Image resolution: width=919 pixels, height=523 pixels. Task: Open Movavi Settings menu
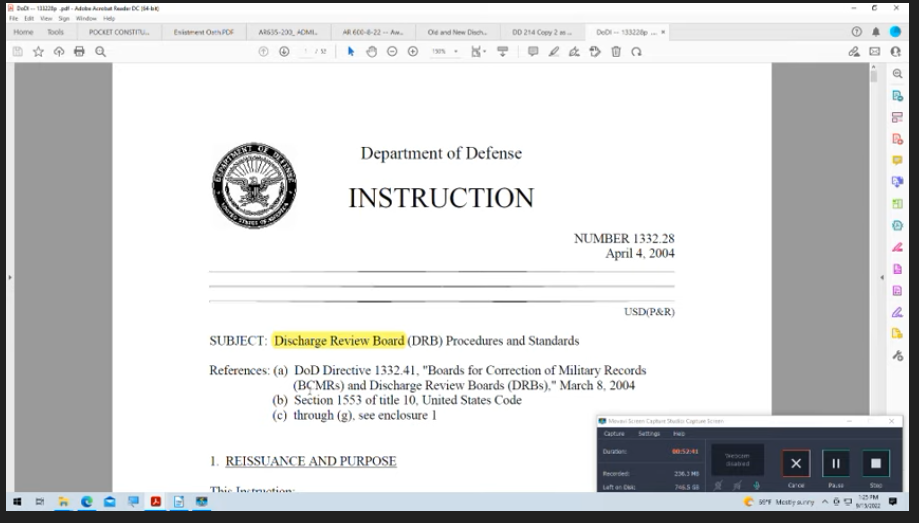649,434
